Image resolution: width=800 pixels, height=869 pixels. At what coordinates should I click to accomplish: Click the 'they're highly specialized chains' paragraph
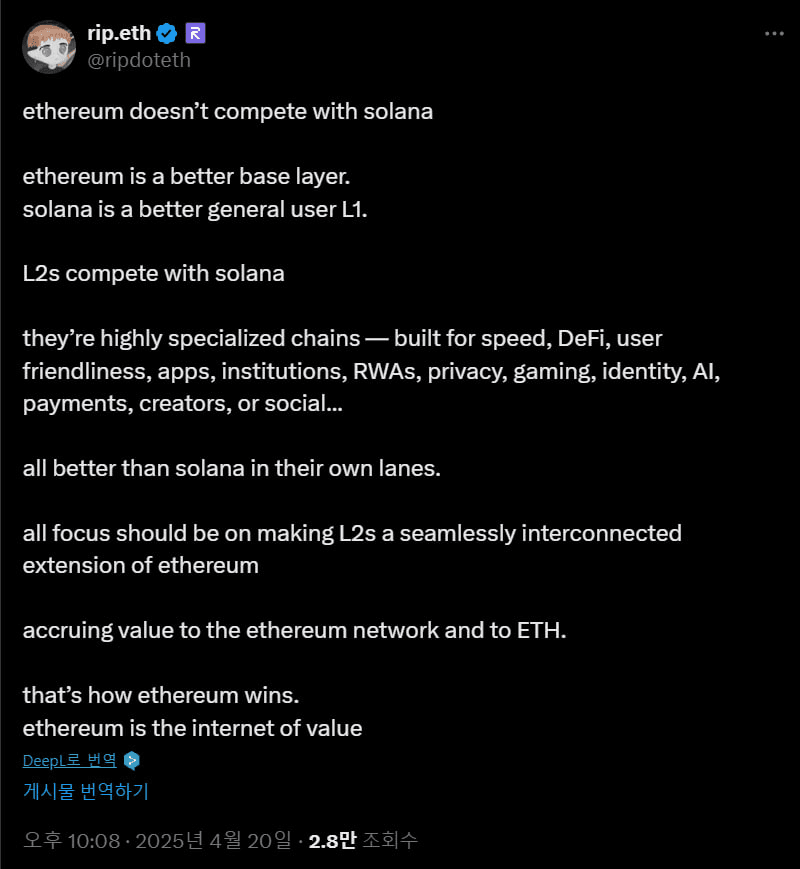pos(371,371)
